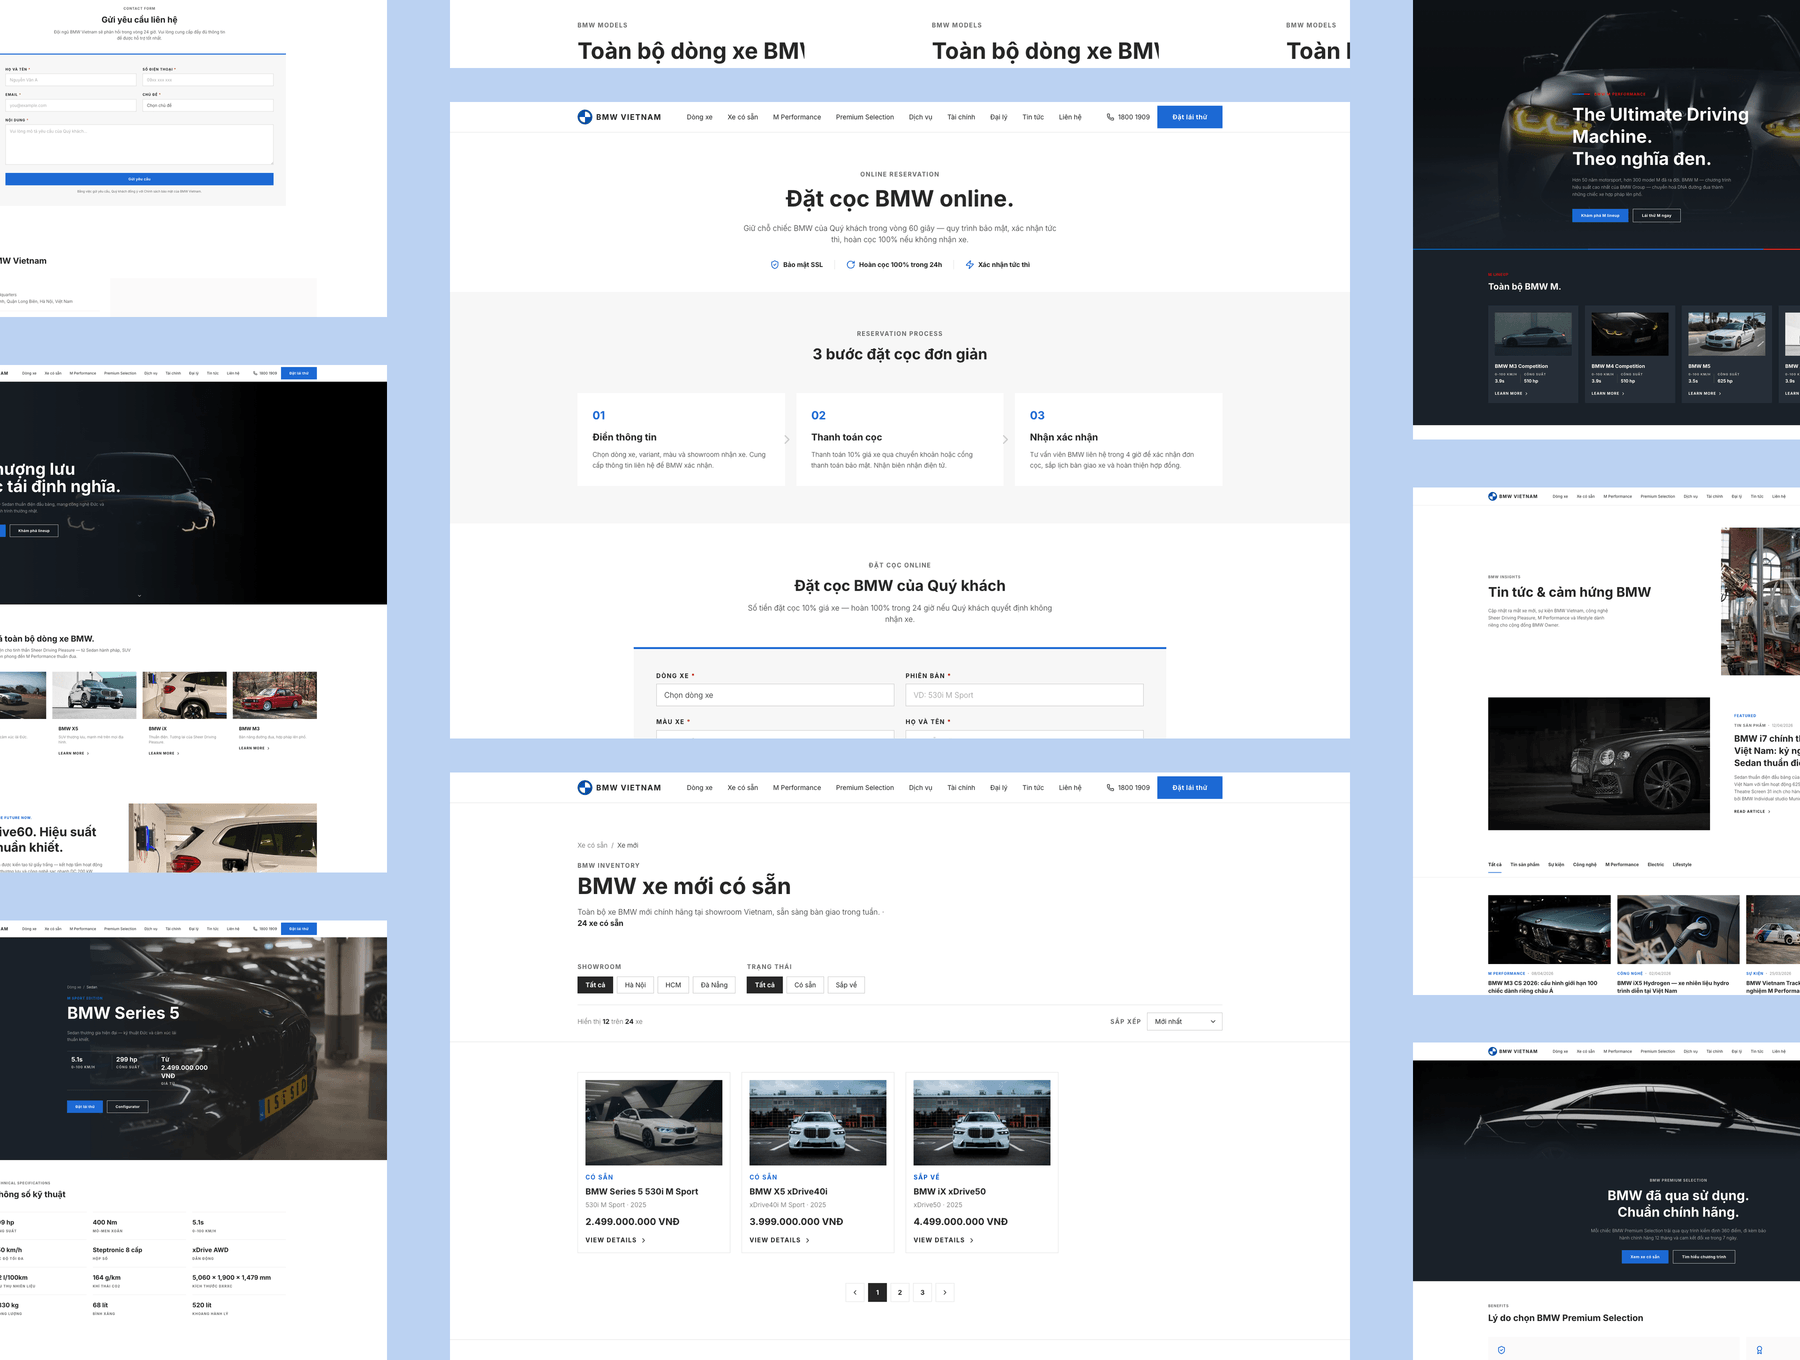Image resolution: width=1800 pixels, height=1360 pixels.
Task: Toggle the Có sẵn status filter
Action: [x=805, y=985]
